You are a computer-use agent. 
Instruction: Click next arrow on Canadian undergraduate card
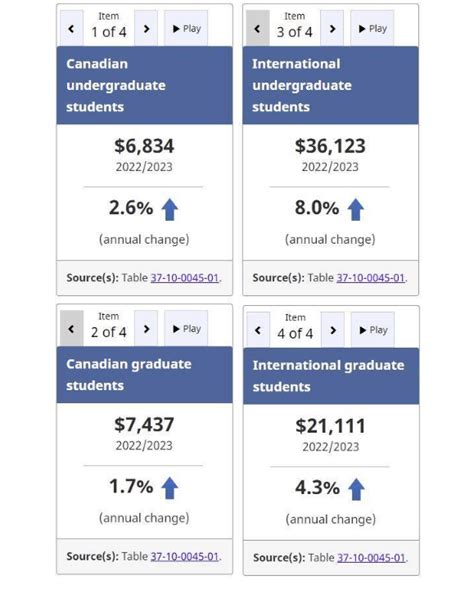[x=146, y=28]
